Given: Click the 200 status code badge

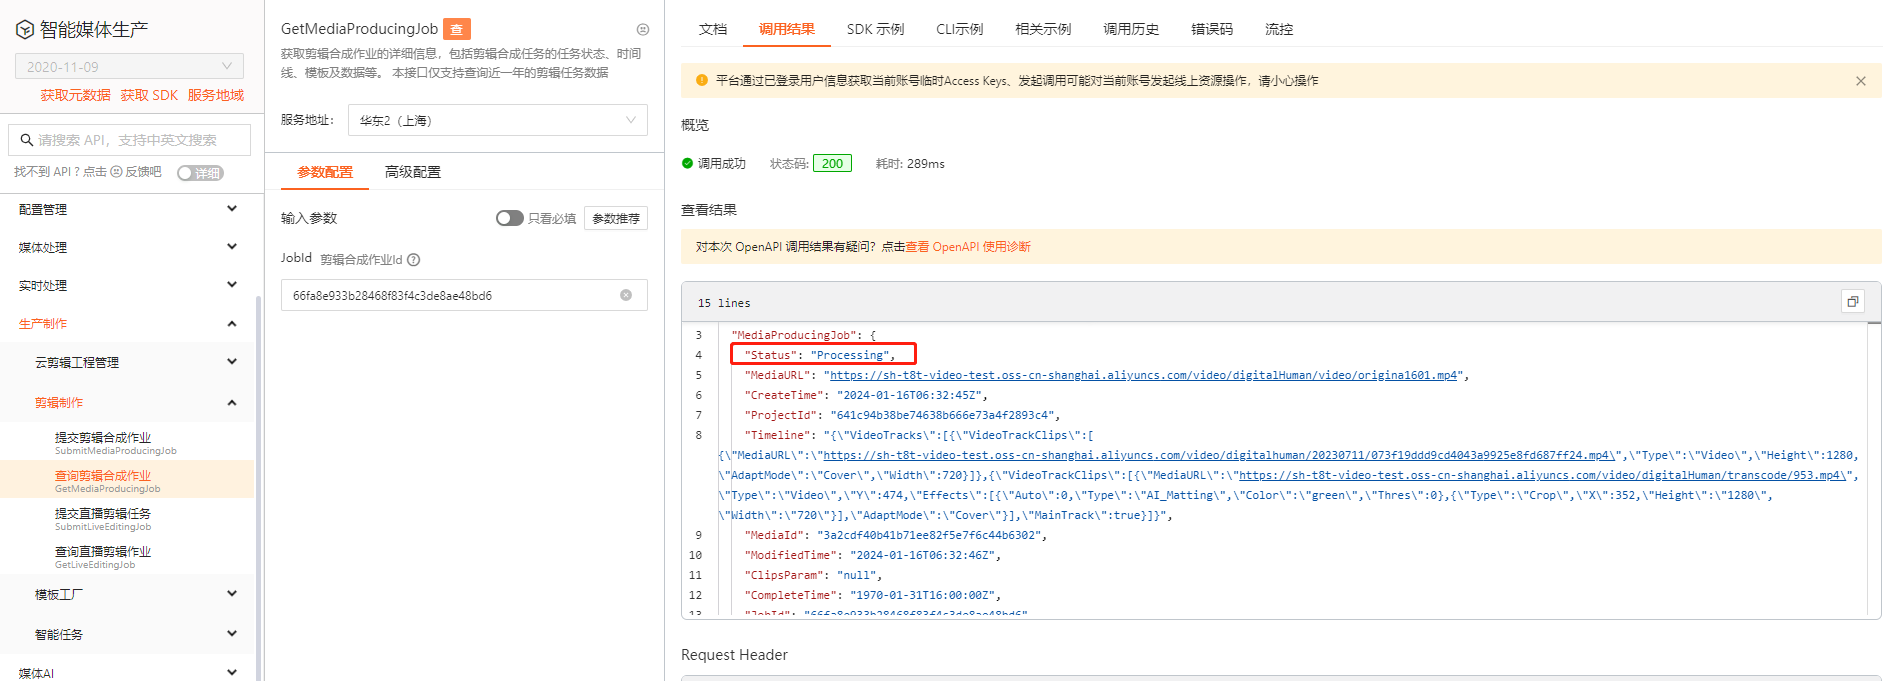Looking at the screenshot, I should click(832, 163).
